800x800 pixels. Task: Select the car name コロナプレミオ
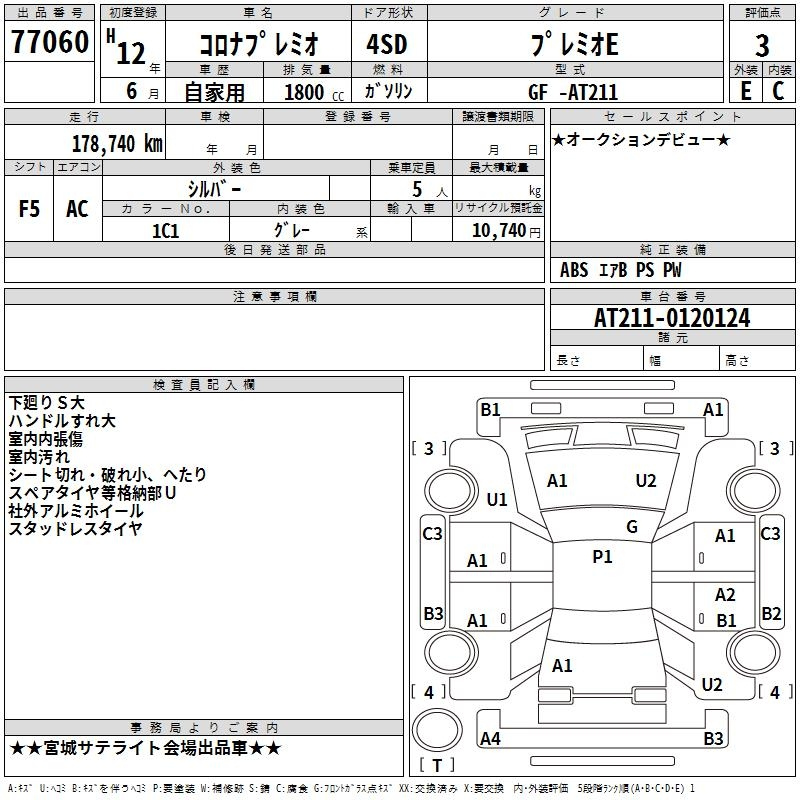pyautogui.click(x=259, y=43)
